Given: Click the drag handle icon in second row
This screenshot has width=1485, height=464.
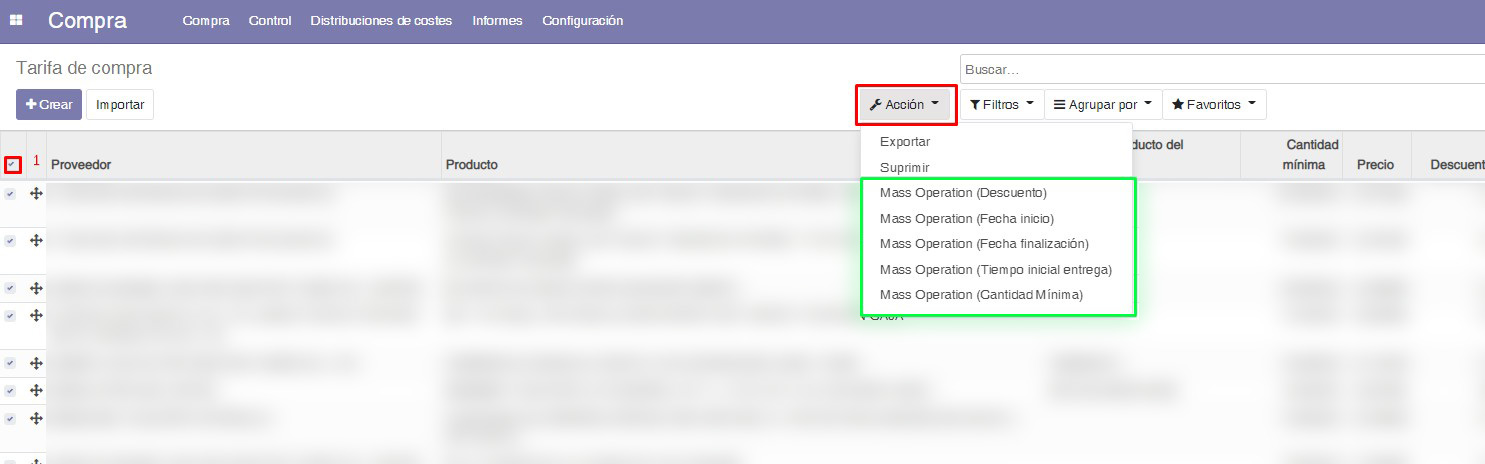Looking at the screenshot, I should (36, 241).
